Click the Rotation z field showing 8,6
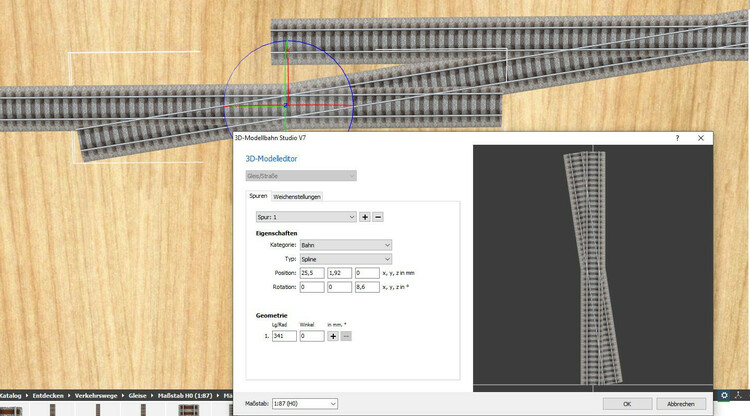Screen dimensions: 750x416 (366, 286)
